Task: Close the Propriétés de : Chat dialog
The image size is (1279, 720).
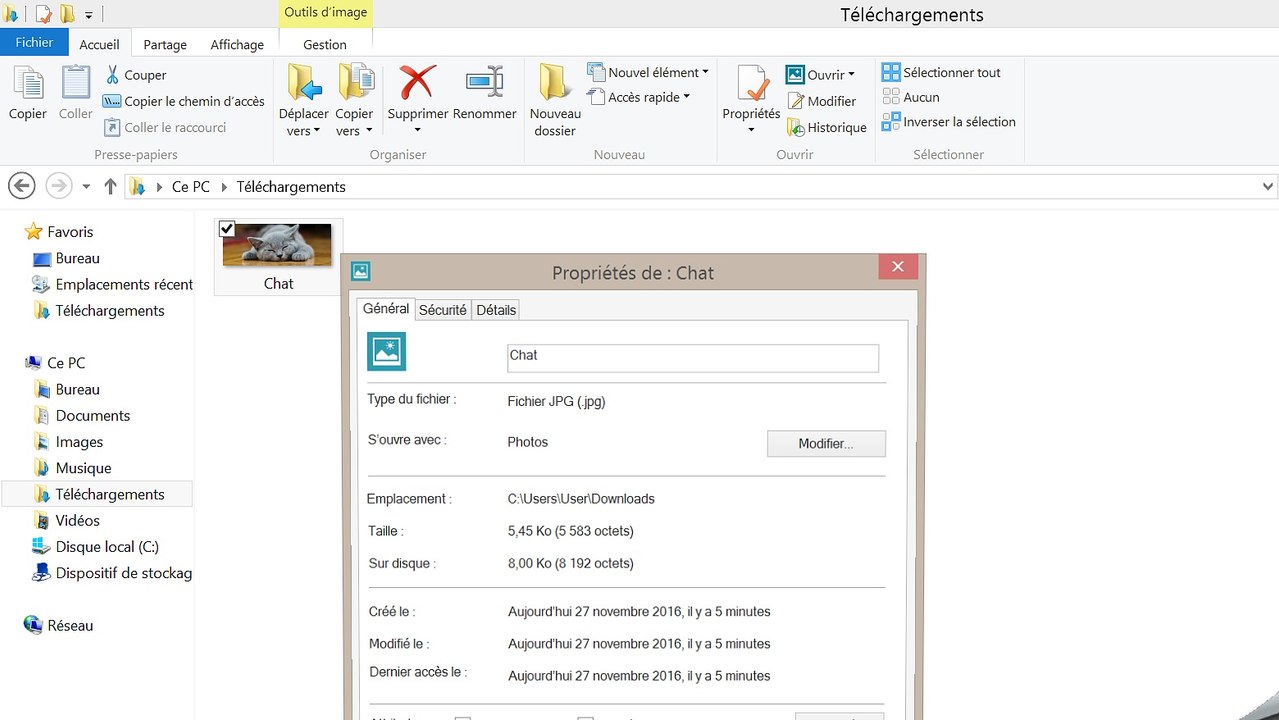Action: click(898, 266)
